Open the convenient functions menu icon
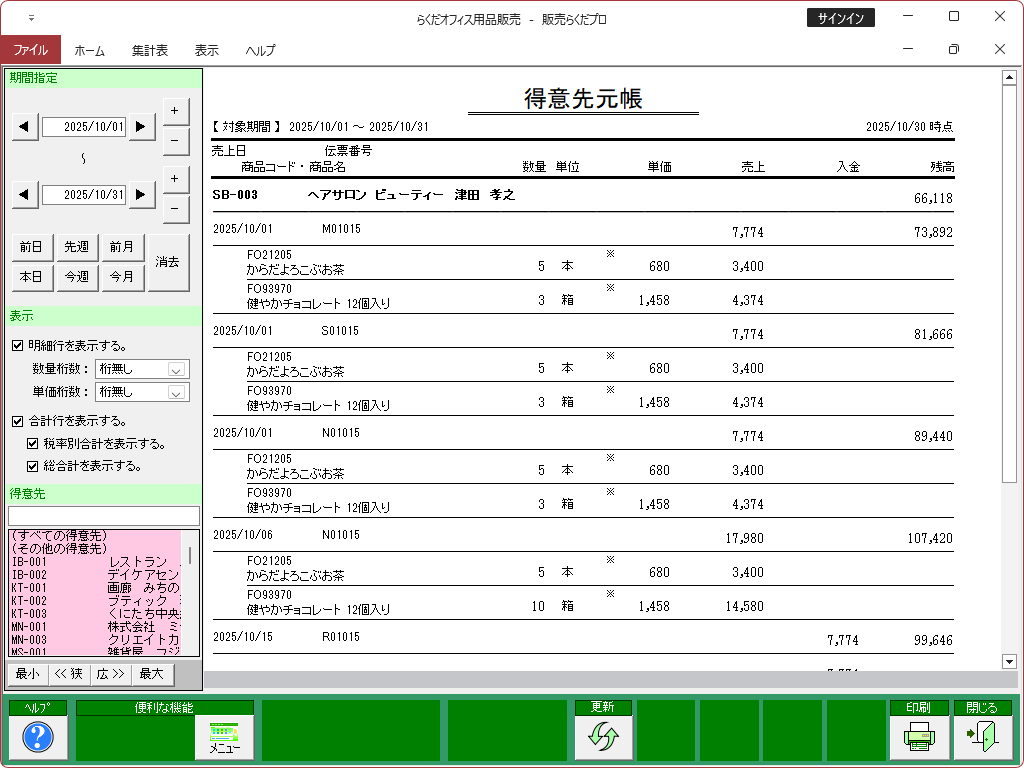 pyautogui.click(x=224, y=738)
